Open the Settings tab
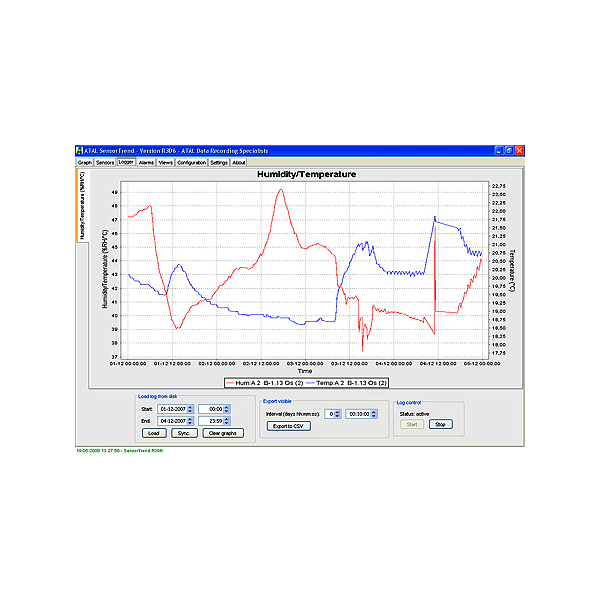This screenshot has width=600, height=600. tap(219, 162)
